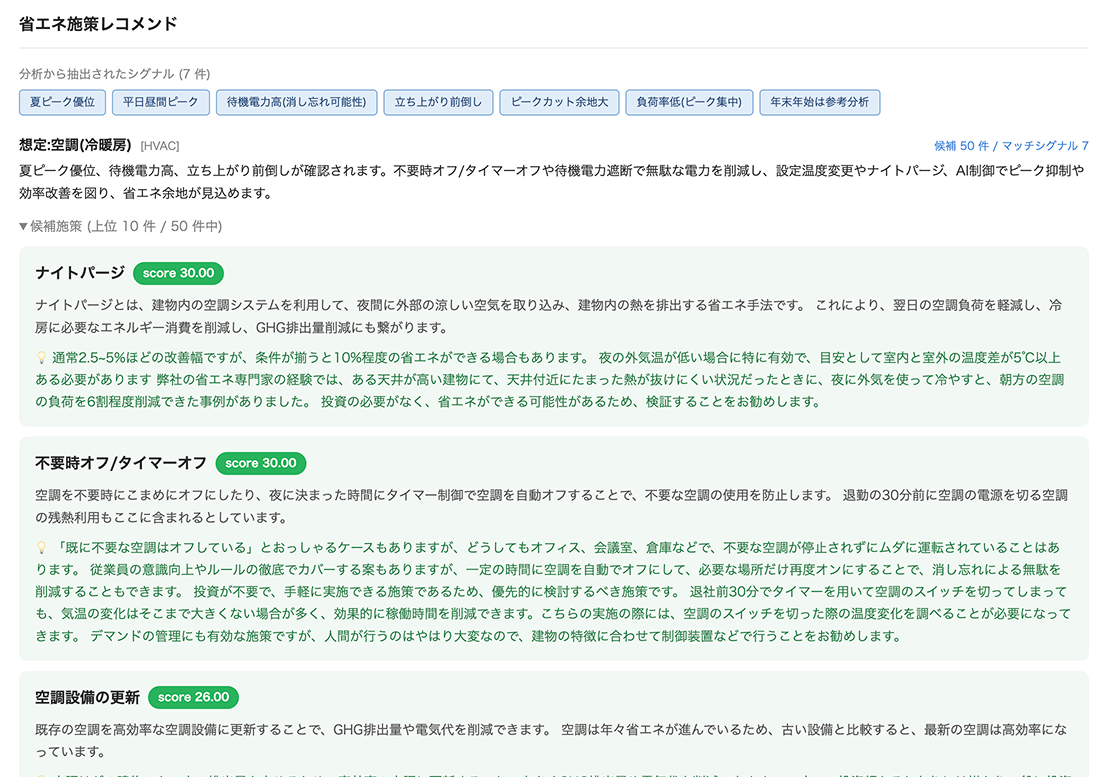Click the lightbulb icon in ナイトパージ card
Viewport: 1104px width, 777px height.
point(41,358)
